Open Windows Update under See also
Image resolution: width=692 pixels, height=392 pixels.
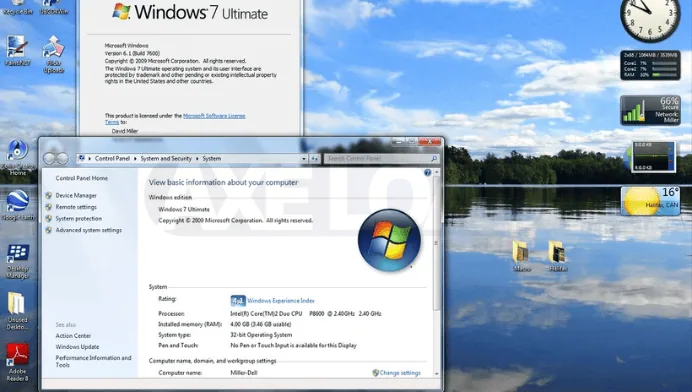tap(77, 347)
